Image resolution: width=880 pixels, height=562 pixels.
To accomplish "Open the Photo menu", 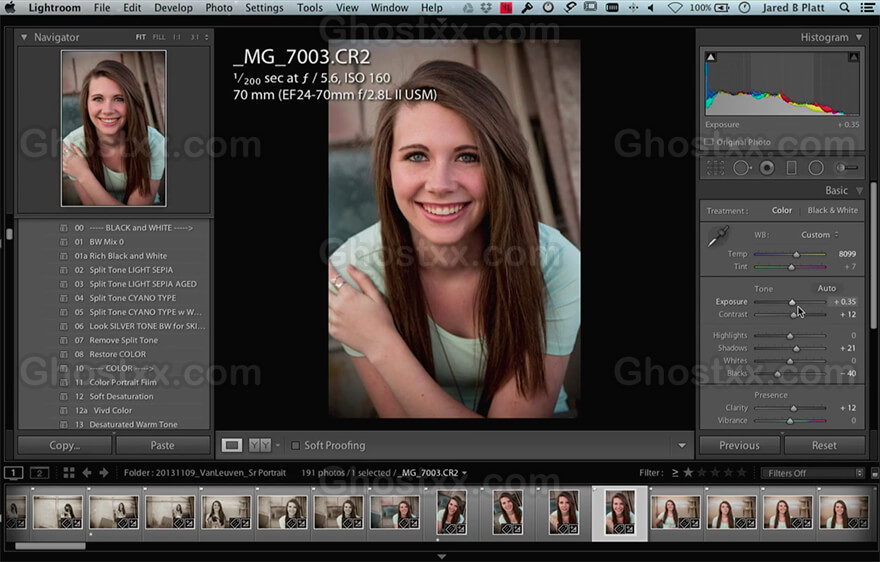I will point(219,8).
